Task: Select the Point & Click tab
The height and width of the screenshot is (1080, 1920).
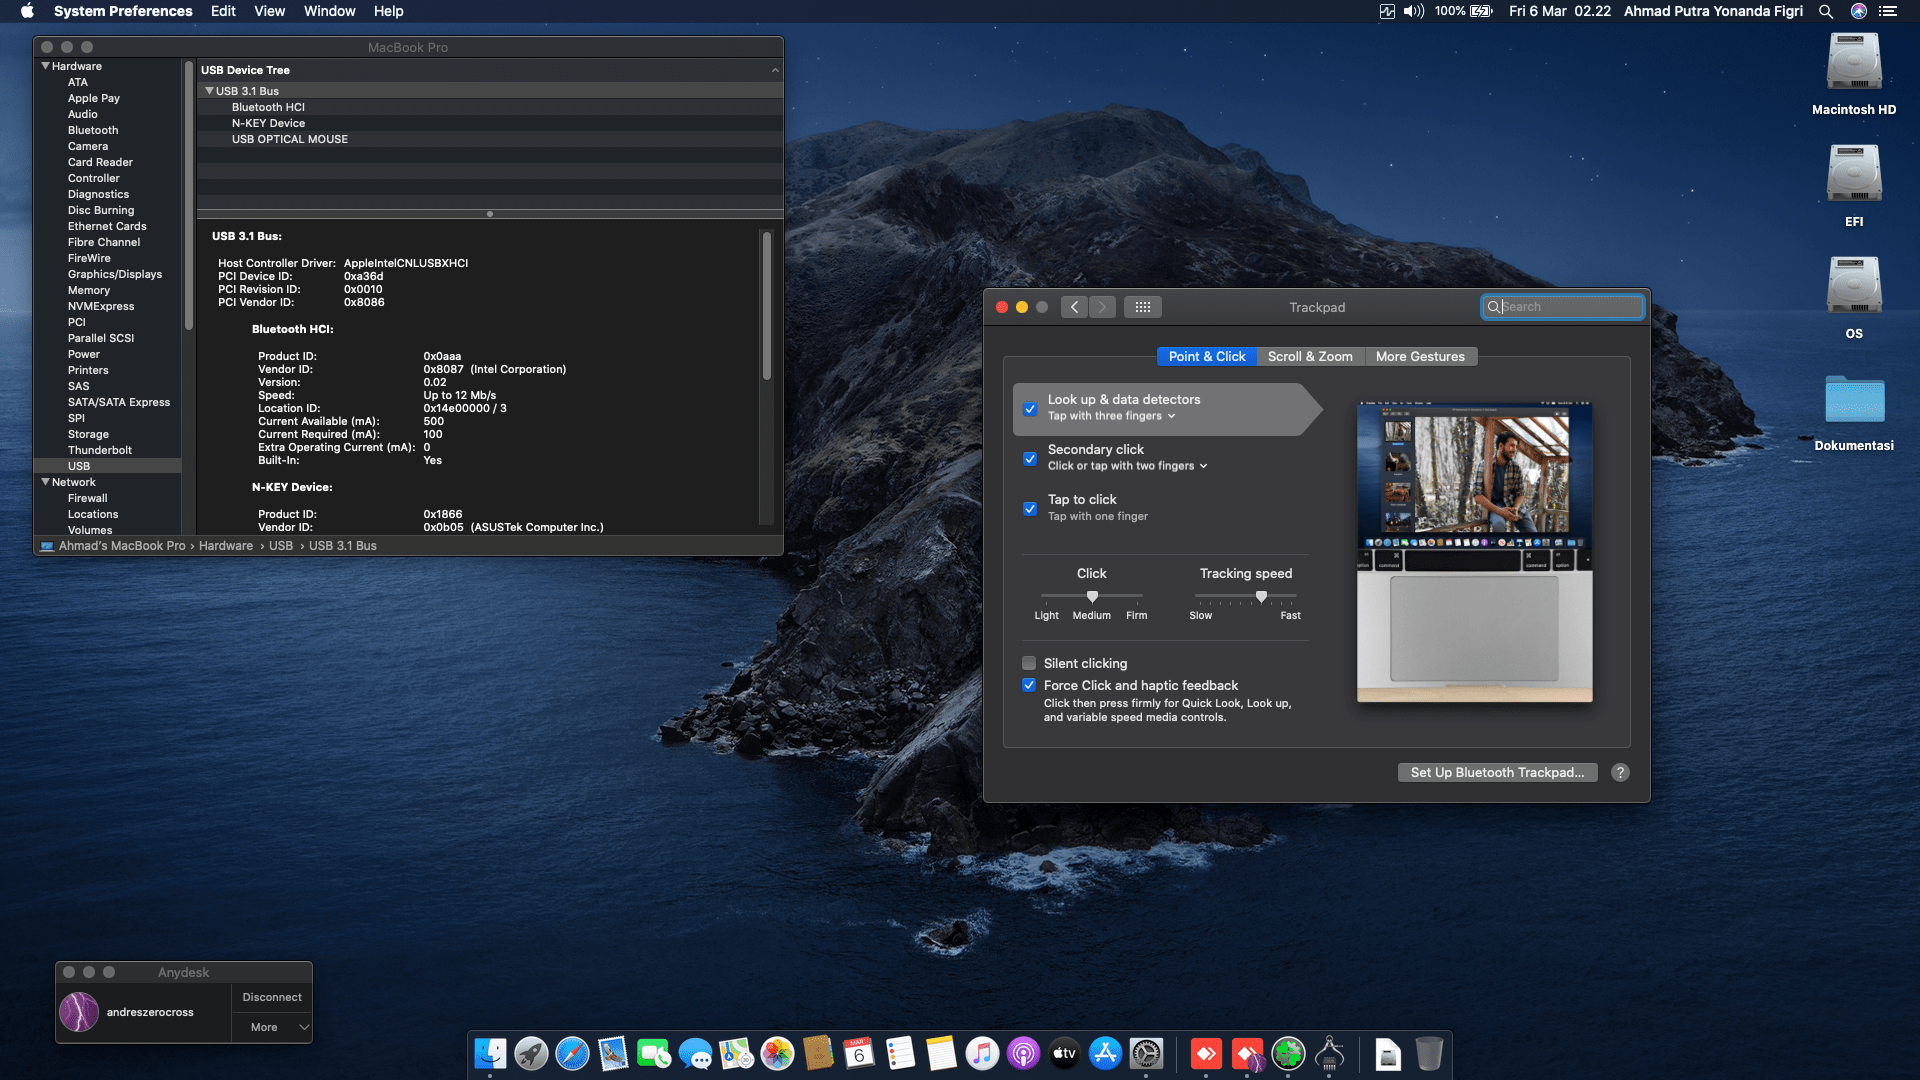Action: coord(1207,357)
